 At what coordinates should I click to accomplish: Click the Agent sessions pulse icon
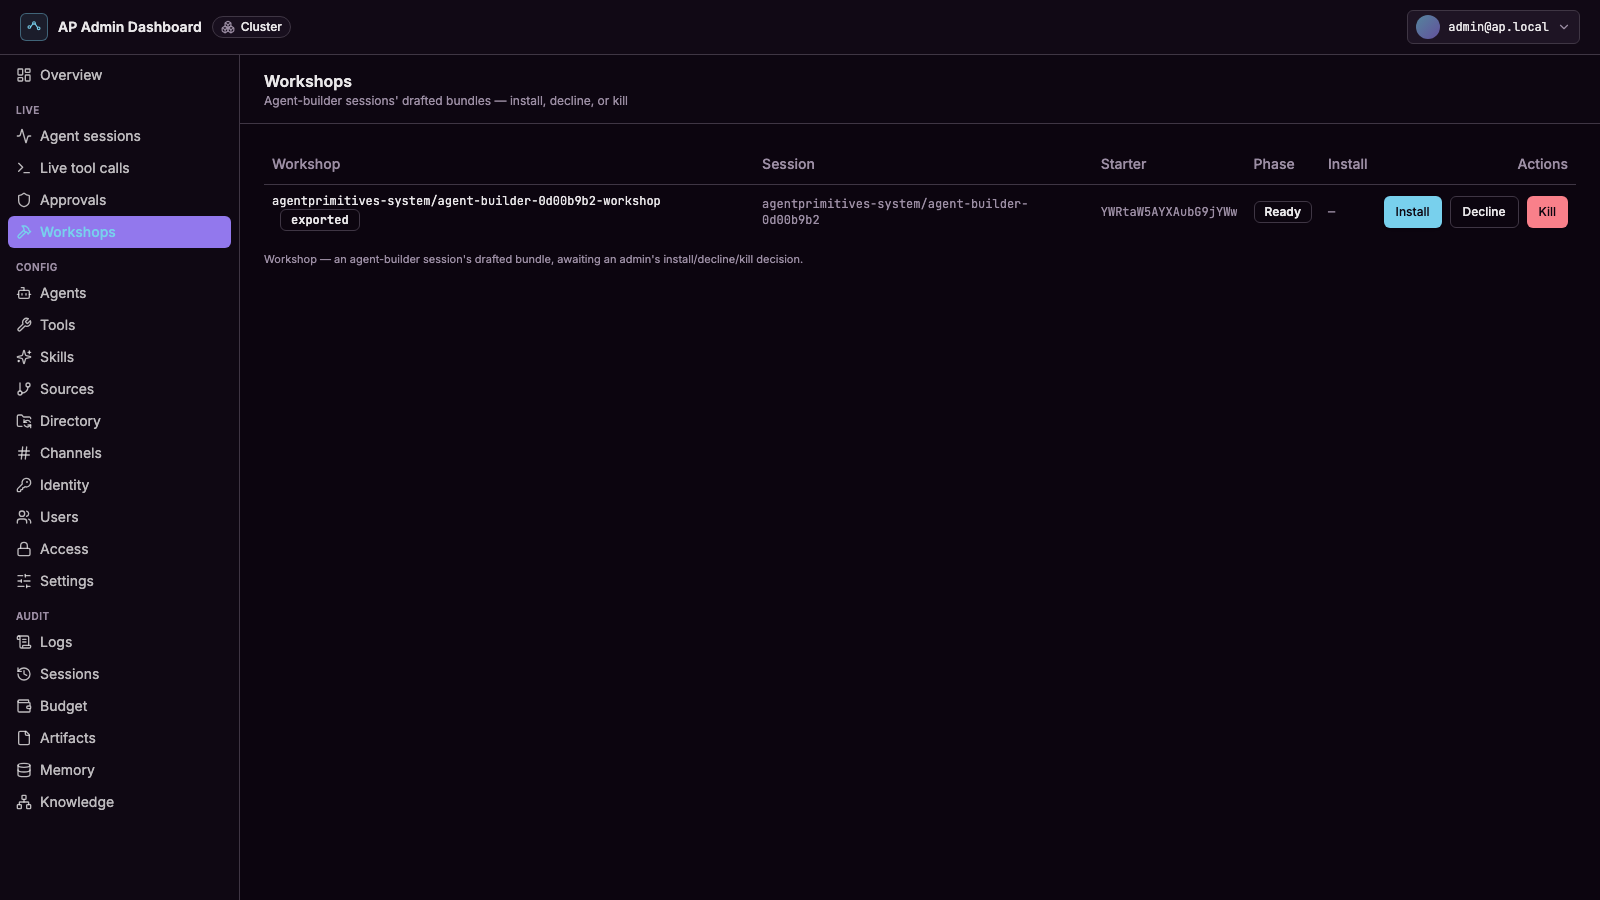[x=24, y=136]
